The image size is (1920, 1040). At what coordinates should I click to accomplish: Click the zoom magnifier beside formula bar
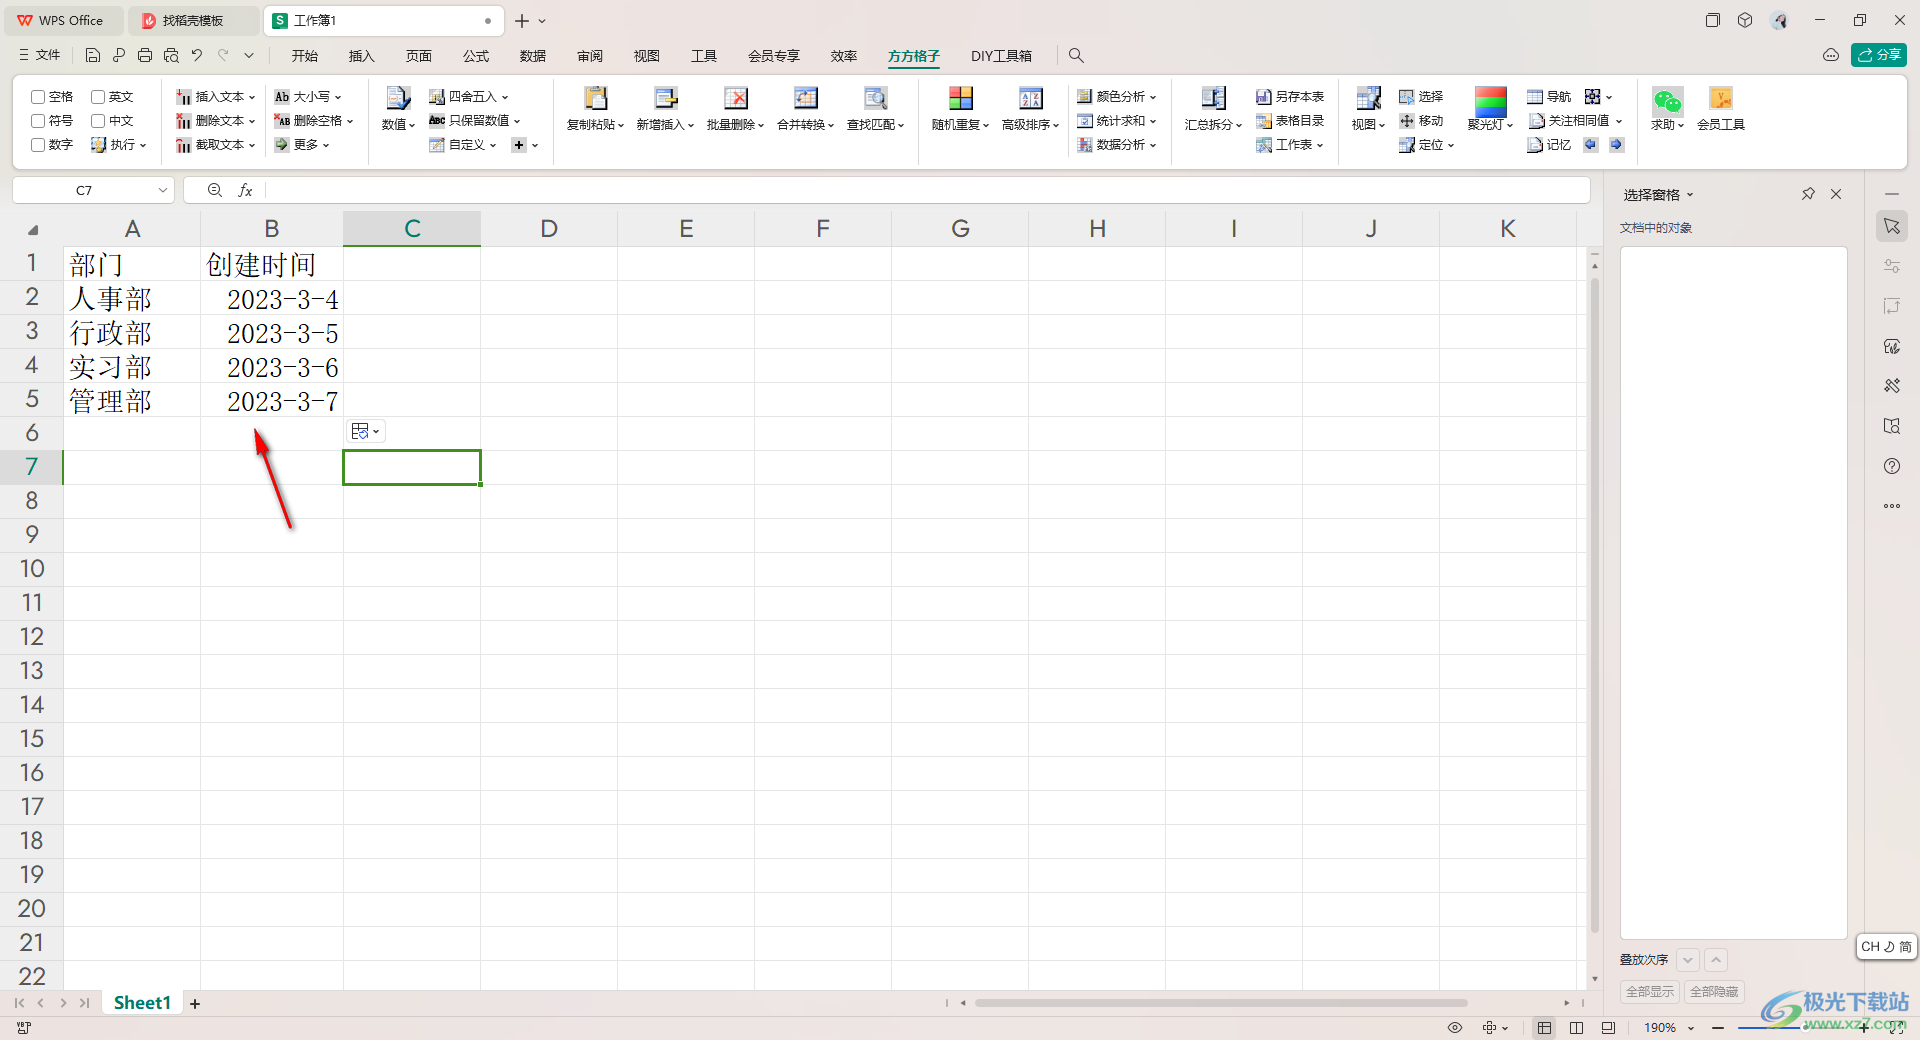pos(214,190)
